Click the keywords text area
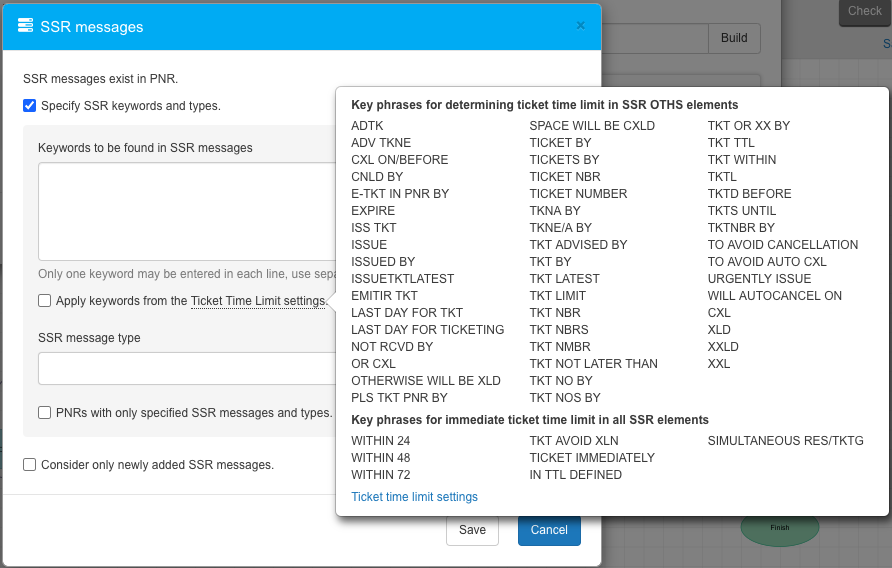This screenshot has height=568, width=892. (186, 211)
